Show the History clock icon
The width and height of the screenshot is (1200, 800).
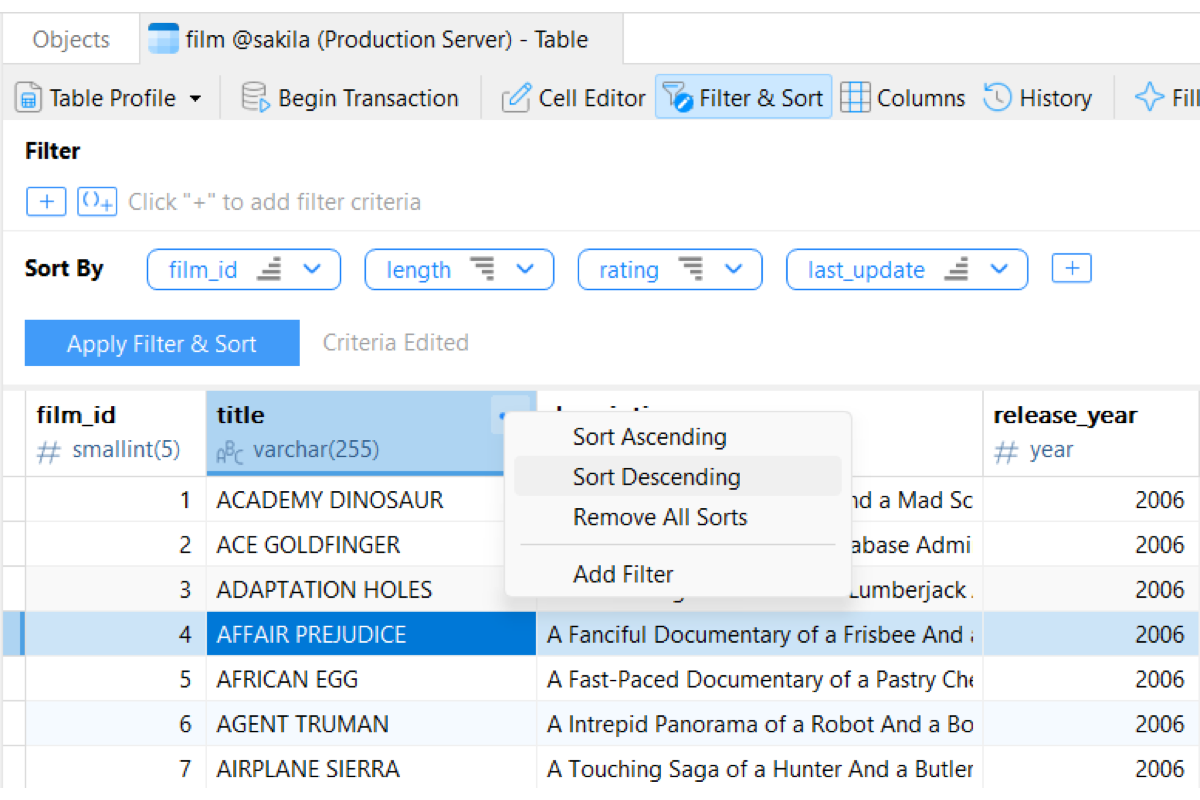click(x=997, y=98)
